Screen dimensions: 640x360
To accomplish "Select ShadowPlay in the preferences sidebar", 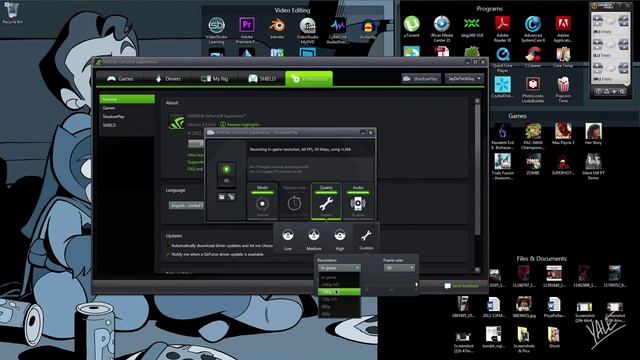I will [127, 116].
